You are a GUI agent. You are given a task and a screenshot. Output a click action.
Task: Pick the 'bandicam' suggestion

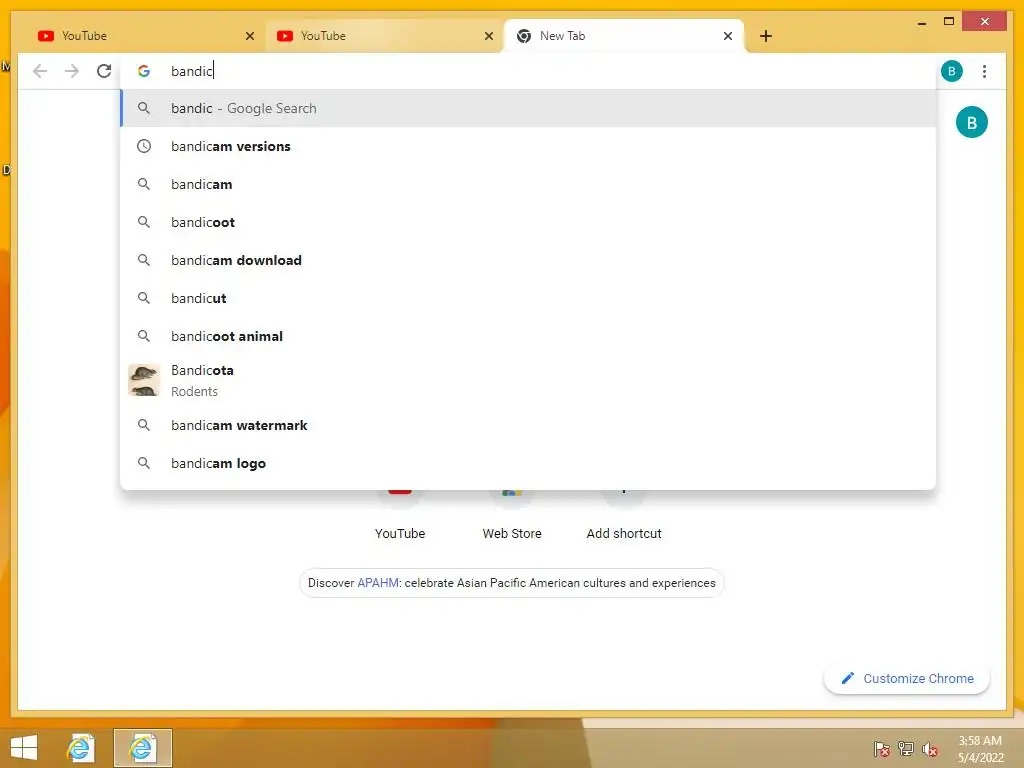pyautogui.click(x=528, y=184)
